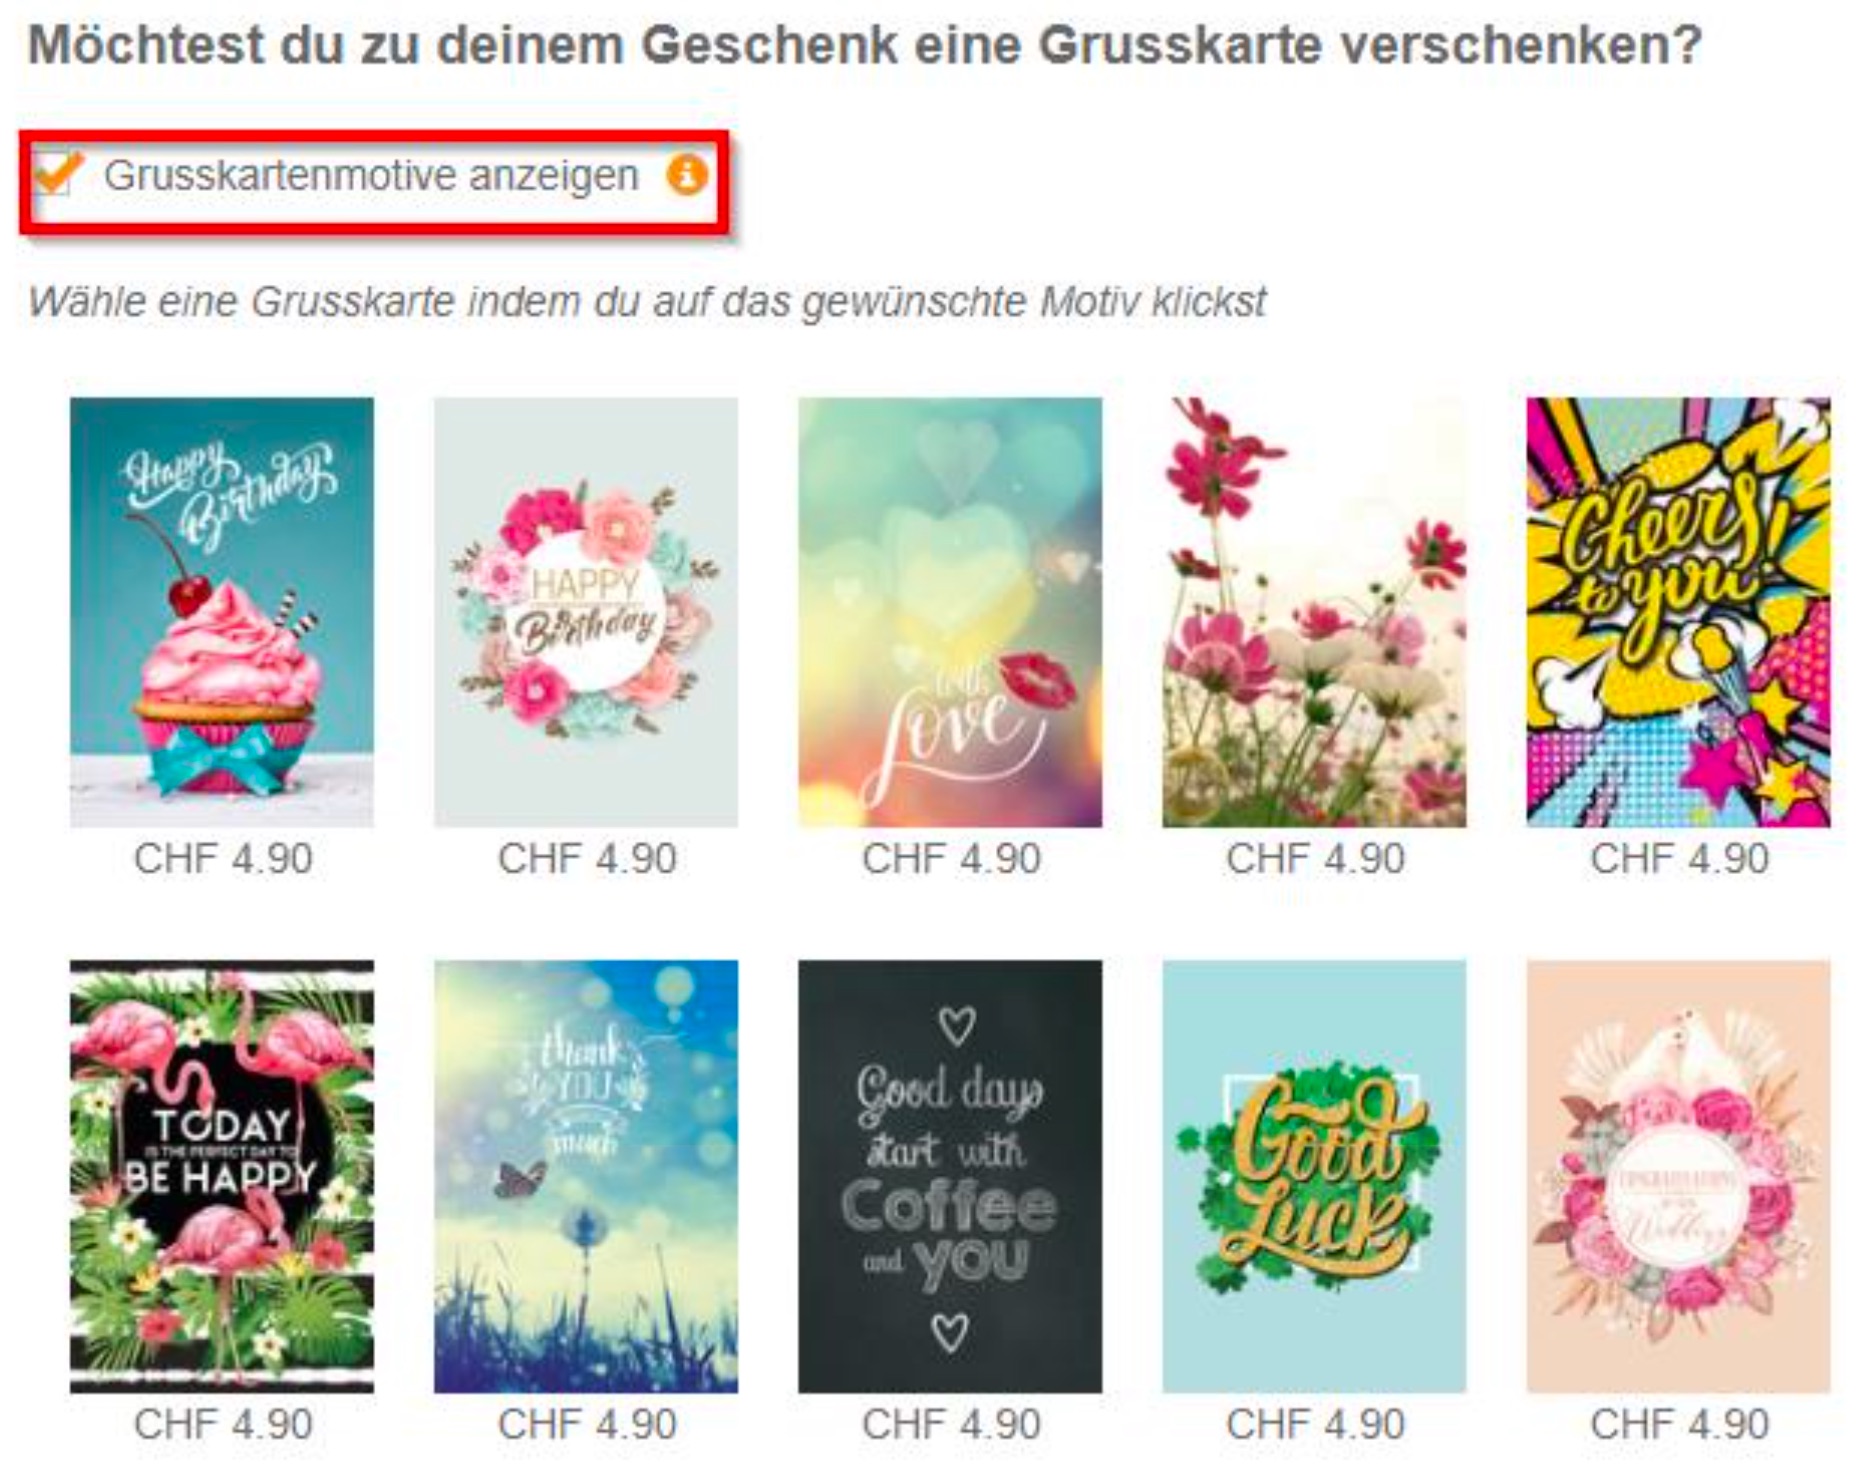
Task: Click the Grusskartenmotive anzeigen label text
Action: (371, 176)
